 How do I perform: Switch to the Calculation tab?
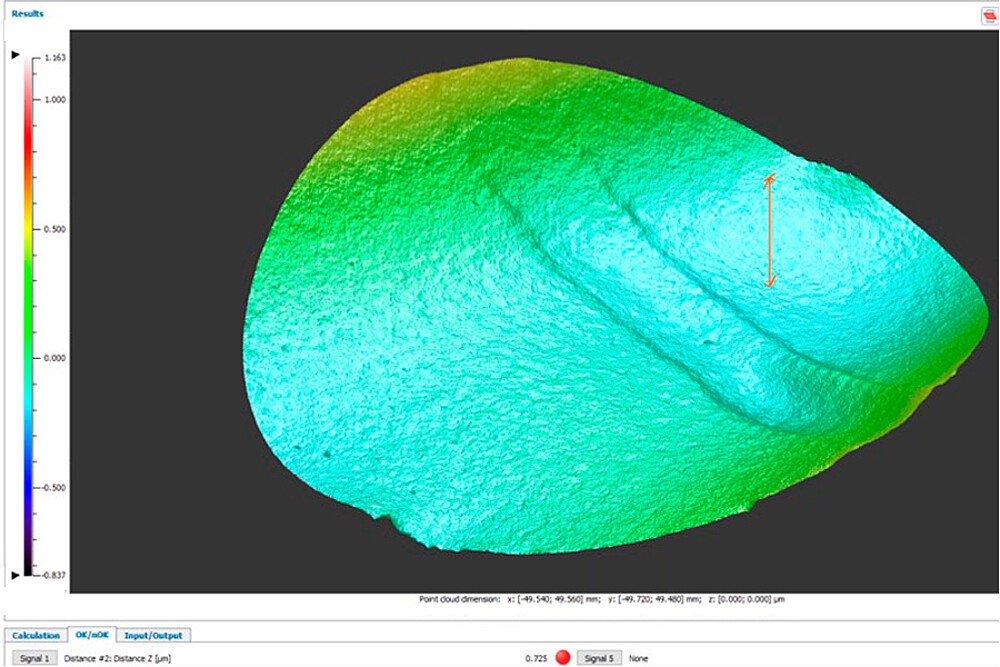[x=35, y=635]
